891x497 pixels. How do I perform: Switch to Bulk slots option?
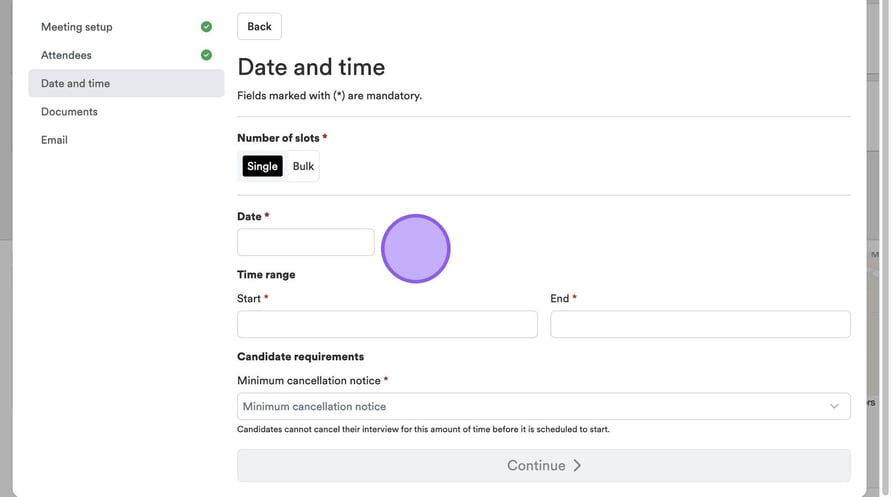[303, 166]
